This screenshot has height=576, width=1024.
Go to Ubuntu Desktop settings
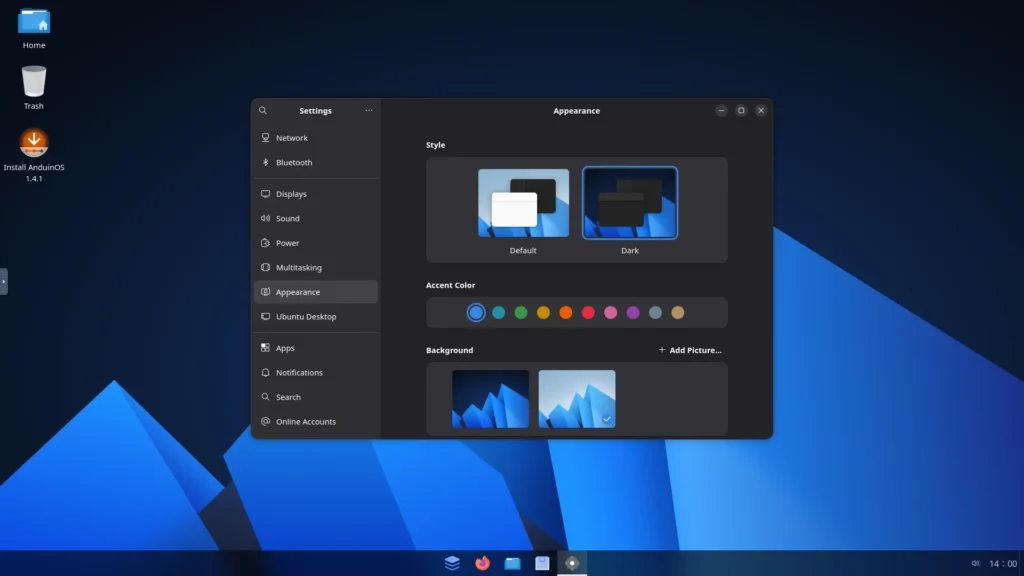(315, 316)
